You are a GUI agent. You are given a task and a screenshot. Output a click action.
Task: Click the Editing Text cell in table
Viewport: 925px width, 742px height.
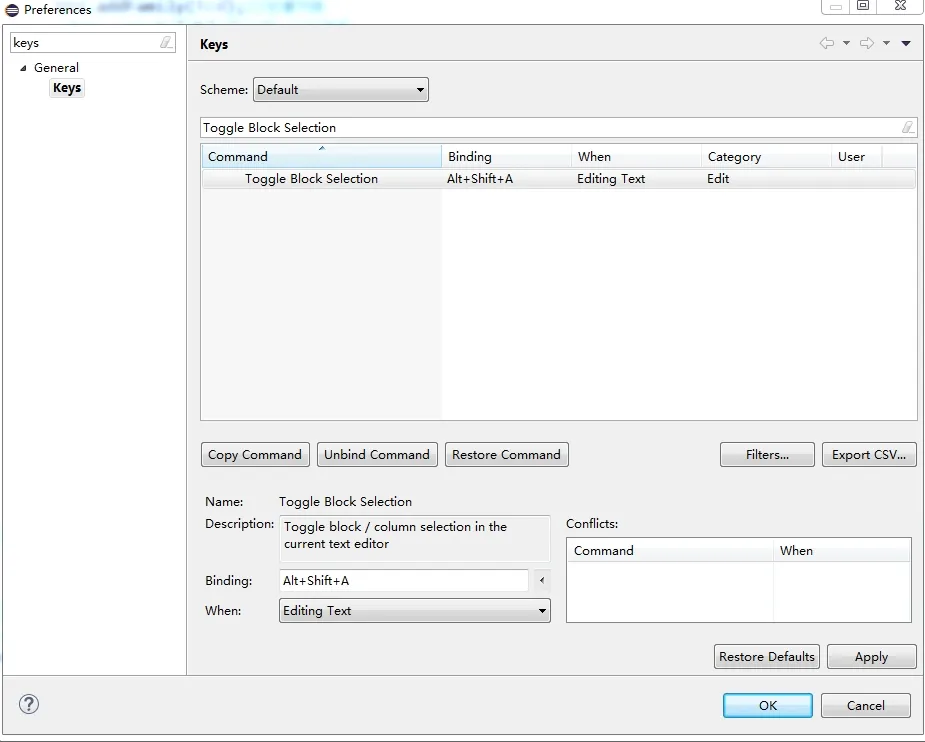pyautogui.click(x=611, y=179)
